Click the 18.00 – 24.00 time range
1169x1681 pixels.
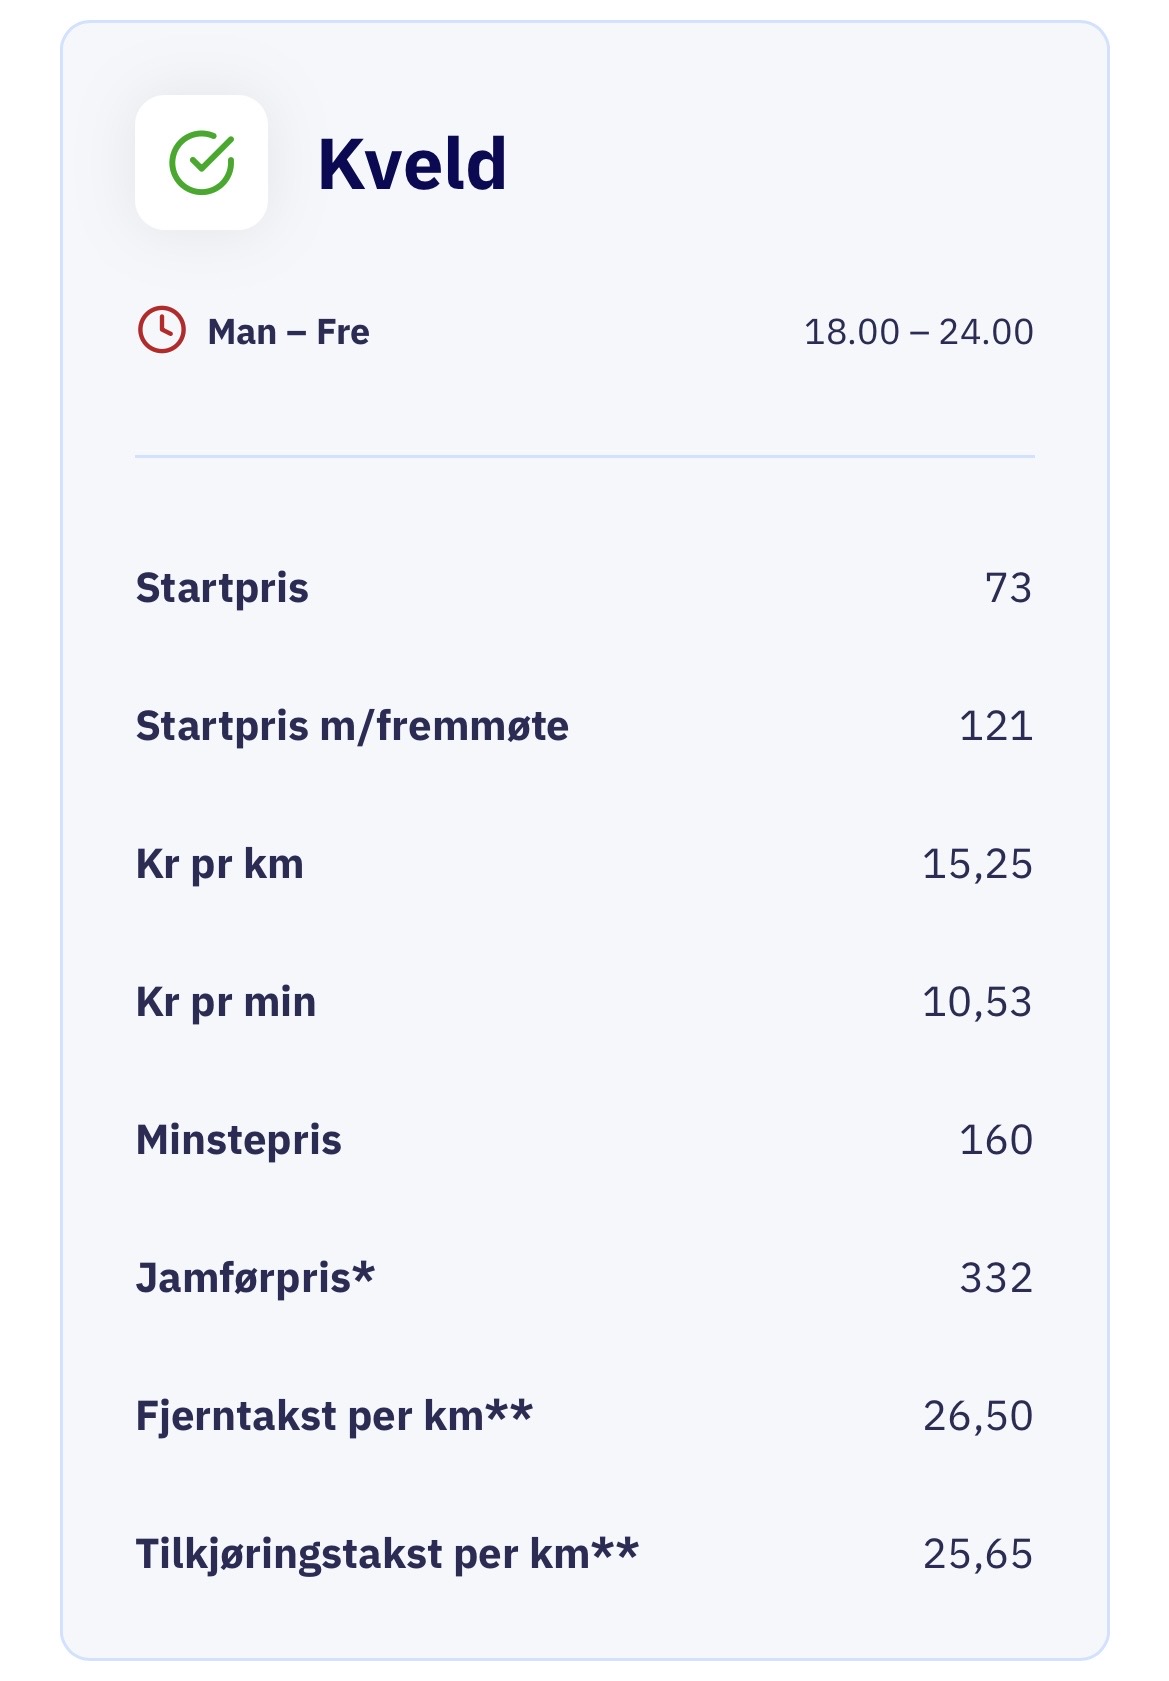pos(919,332)
